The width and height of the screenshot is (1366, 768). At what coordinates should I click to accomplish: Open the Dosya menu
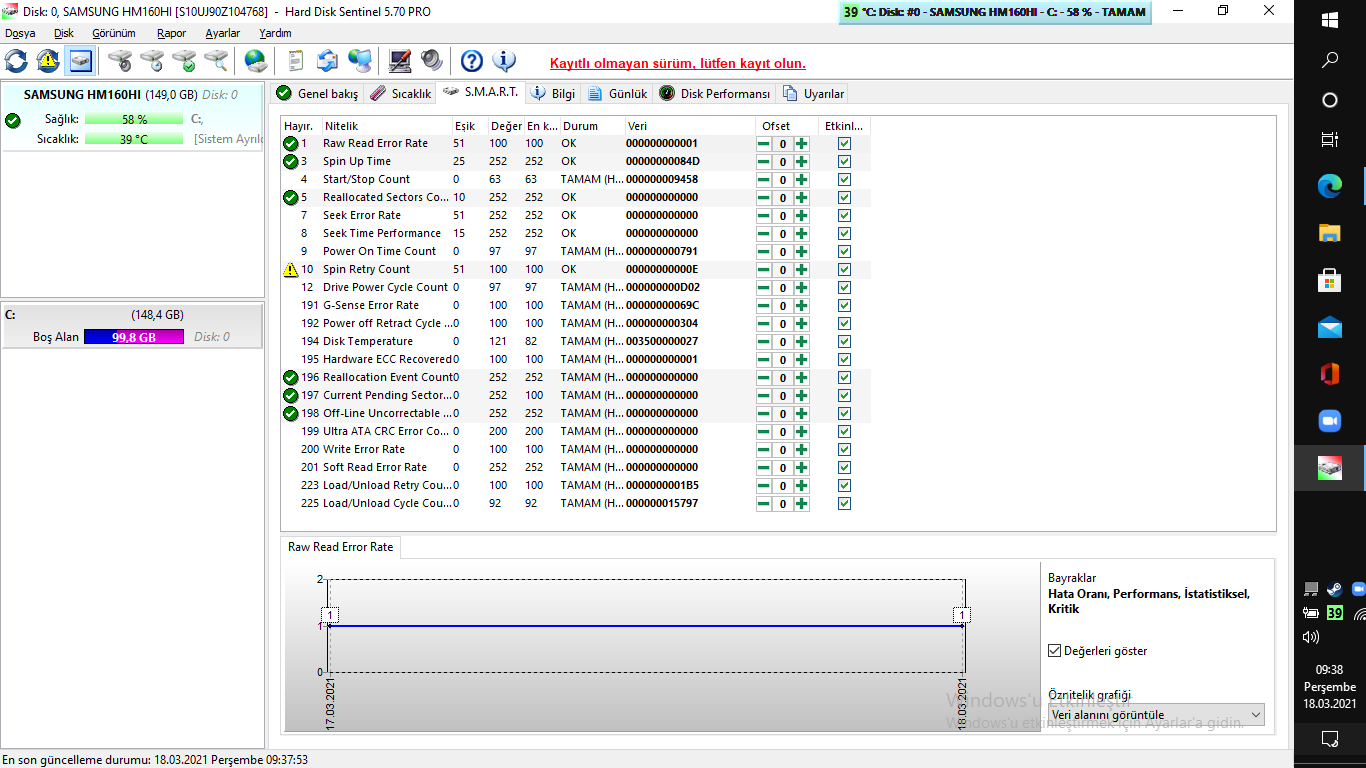coord(20,33)
